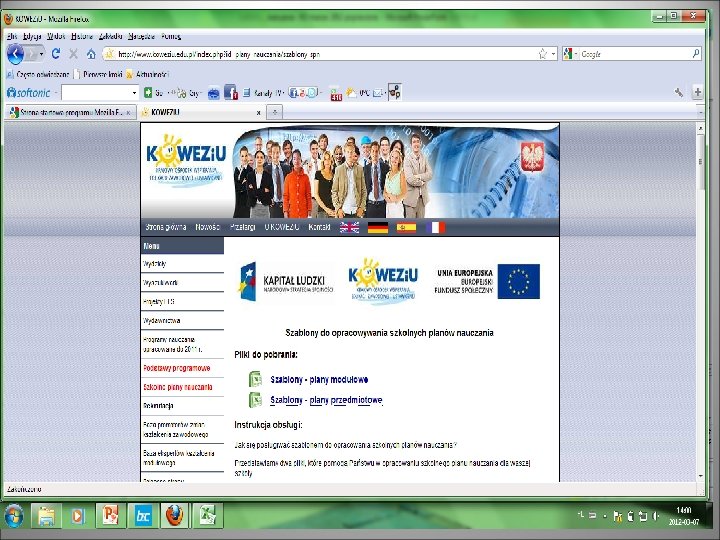Open the Pomoc menu

171,36
